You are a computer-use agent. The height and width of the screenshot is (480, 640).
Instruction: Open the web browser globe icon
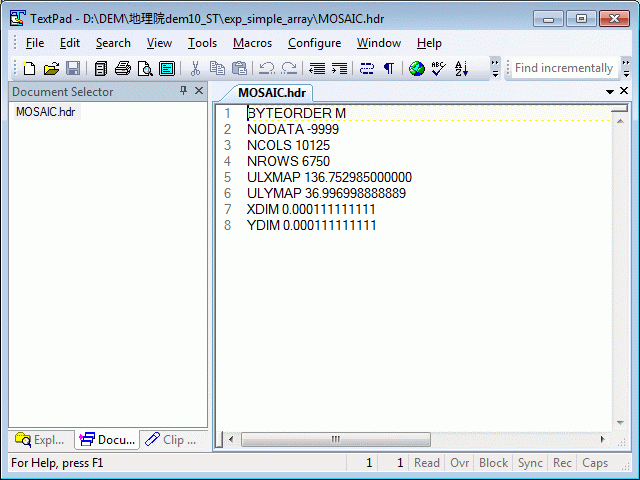point(417,68)
